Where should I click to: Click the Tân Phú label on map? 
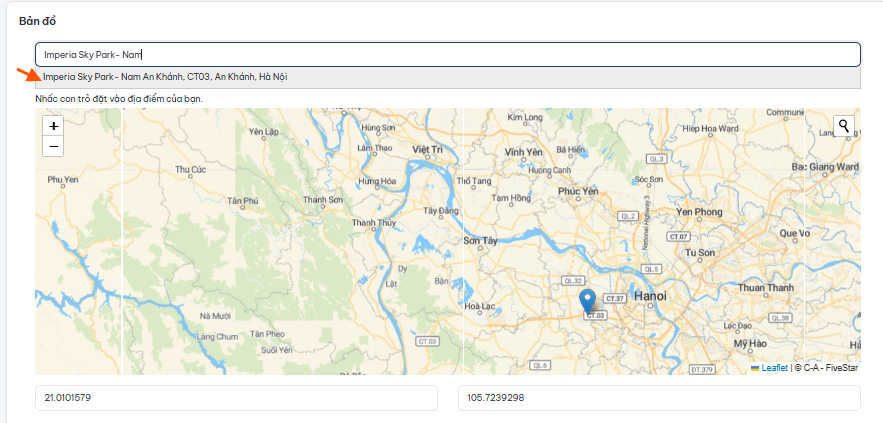pyautogui.click(x=242, y=201)
